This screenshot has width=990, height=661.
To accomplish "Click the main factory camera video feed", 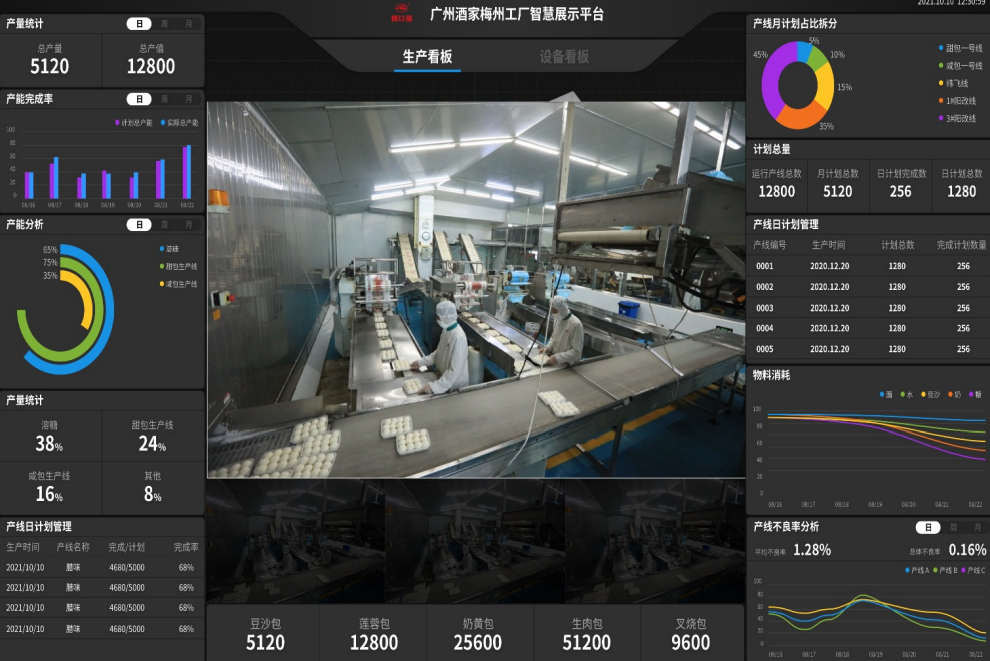I will pos(475,289).
